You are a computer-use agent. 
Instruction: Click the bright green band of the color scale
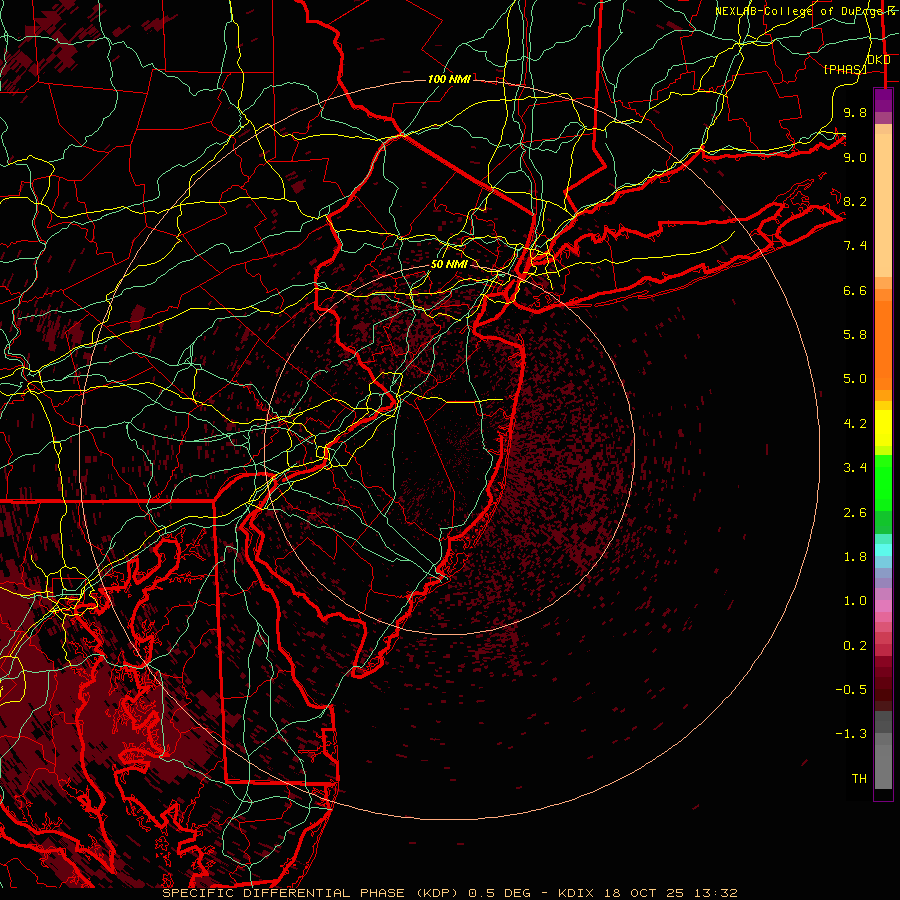883,482
